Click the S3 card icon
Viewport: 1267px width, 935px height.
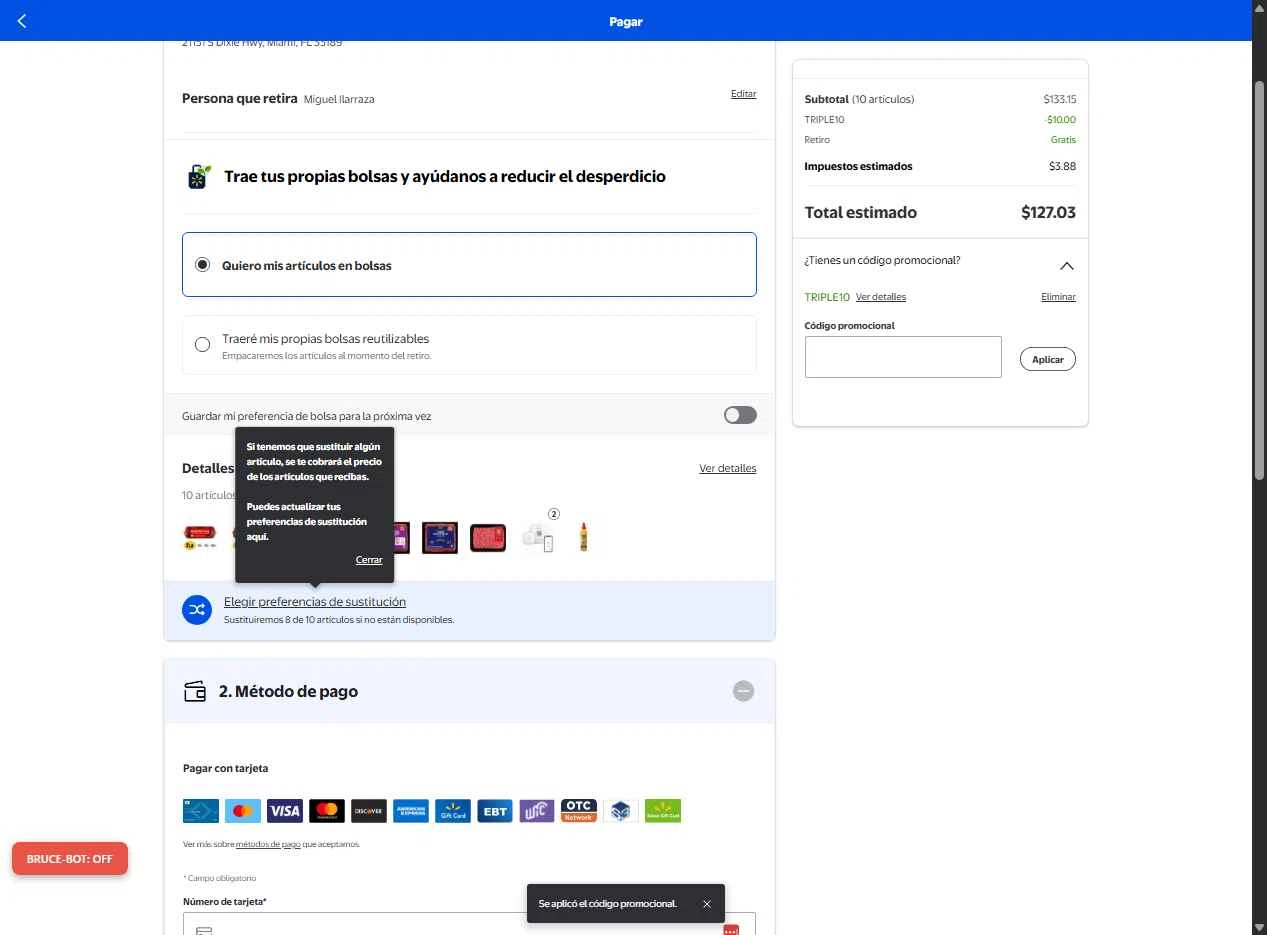(x=621, y=811)
